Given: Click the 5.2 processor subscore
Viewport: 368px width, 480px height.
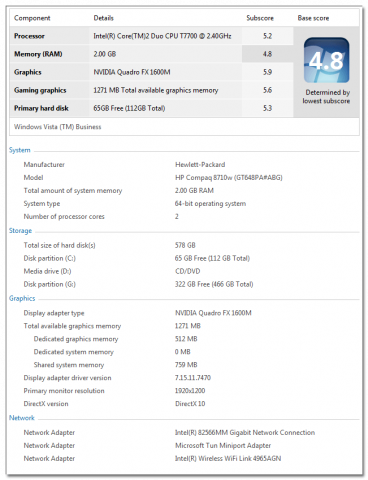Looking at the screenshot, I should tap(267, 36).
